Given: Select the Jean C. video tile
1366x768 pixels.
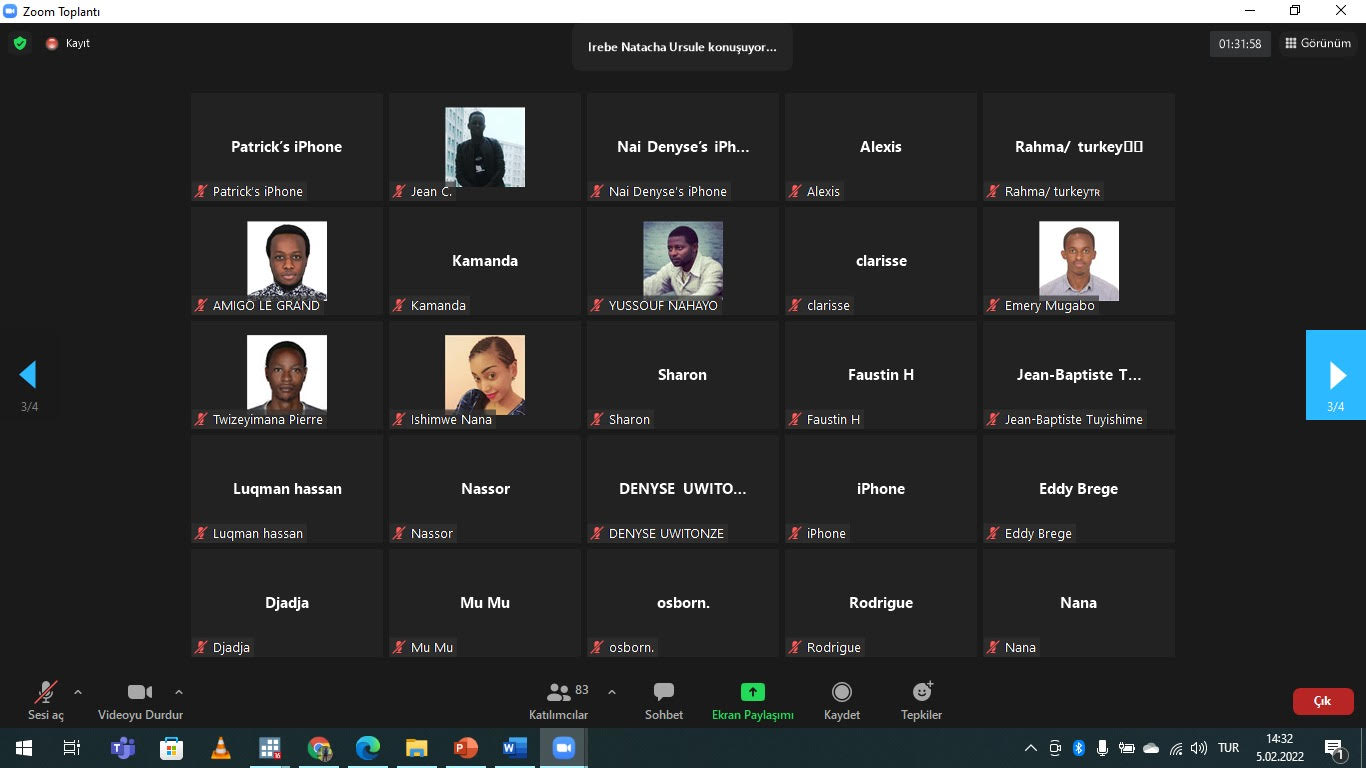Looking at the screenshot, I should [485, 147].
